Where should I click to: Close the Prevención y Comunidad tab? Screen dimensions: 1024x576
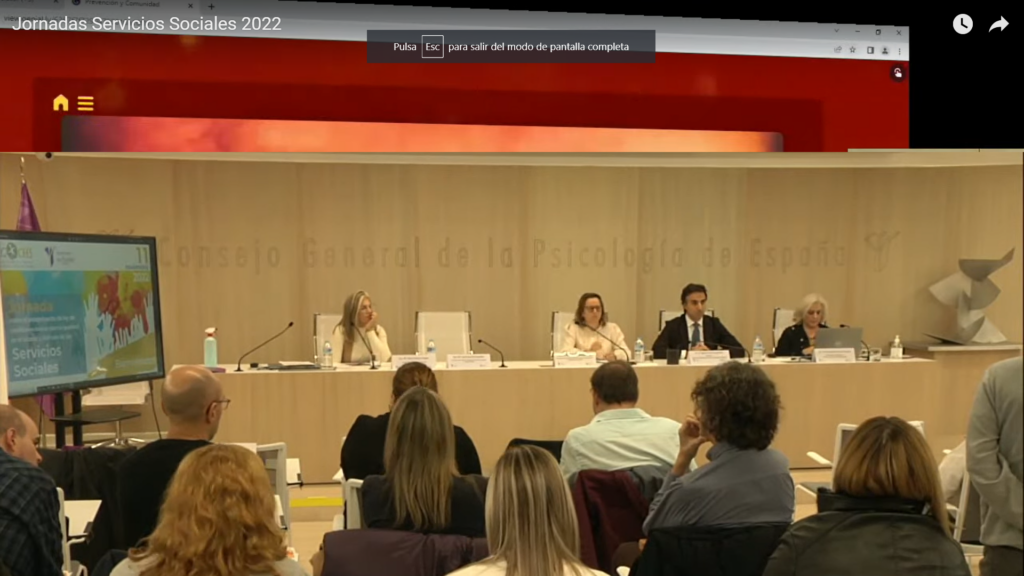pos(192,5)
